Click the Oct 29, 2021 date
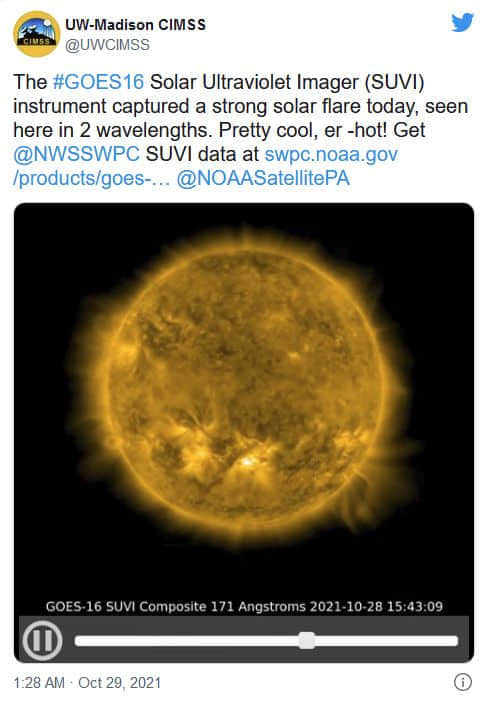 [119, 683]
